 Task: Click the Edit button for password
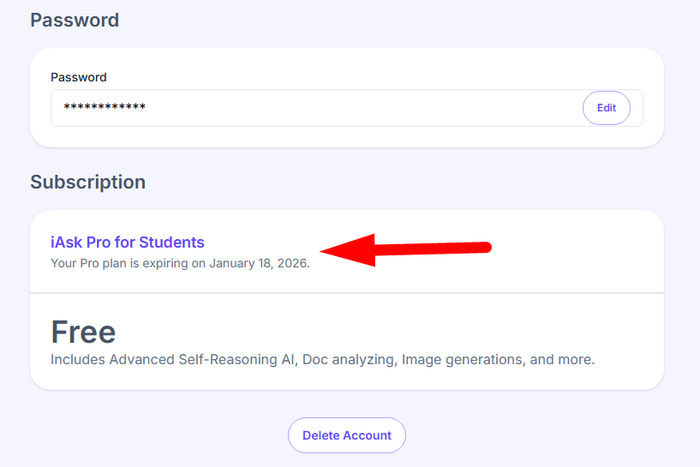click(x=606, y=108)
